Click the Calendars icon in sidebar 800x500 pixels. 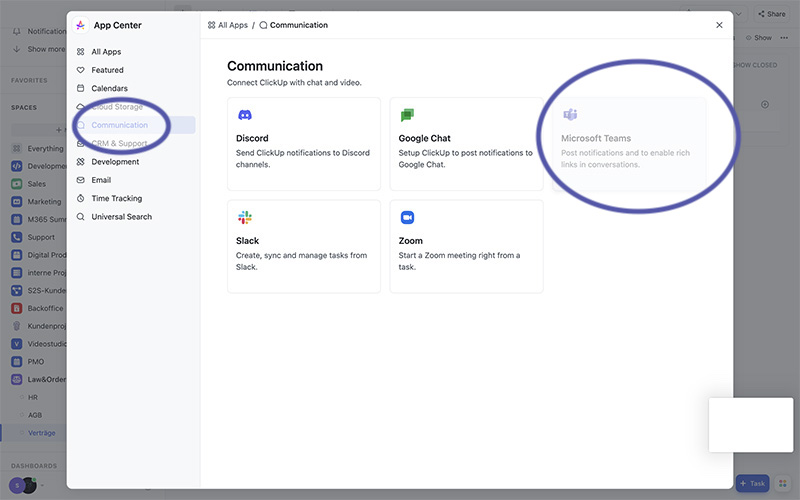click(81, 88)
